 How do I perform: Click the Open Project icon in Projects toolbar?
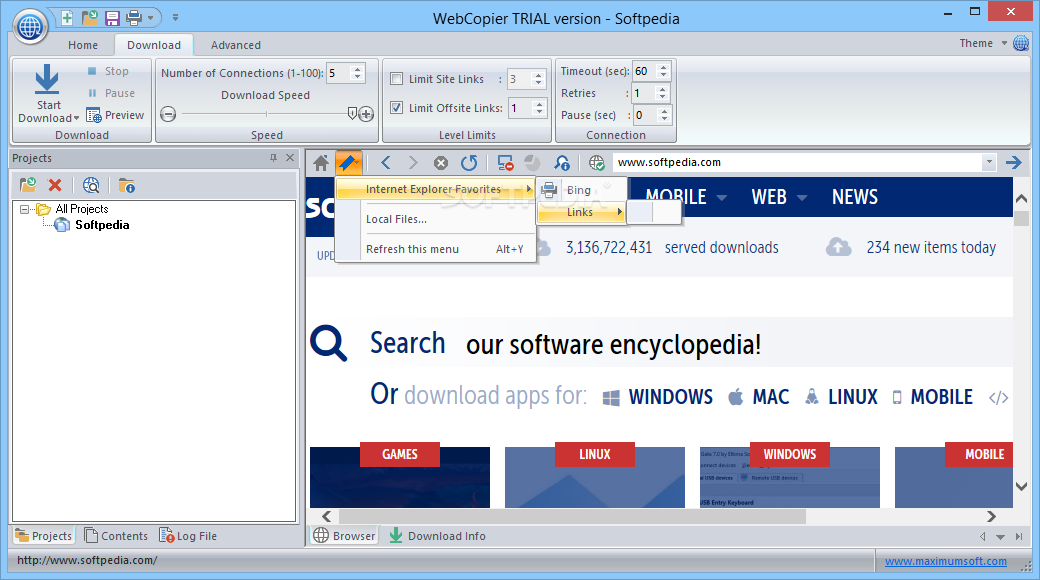(x=28, y=185)
